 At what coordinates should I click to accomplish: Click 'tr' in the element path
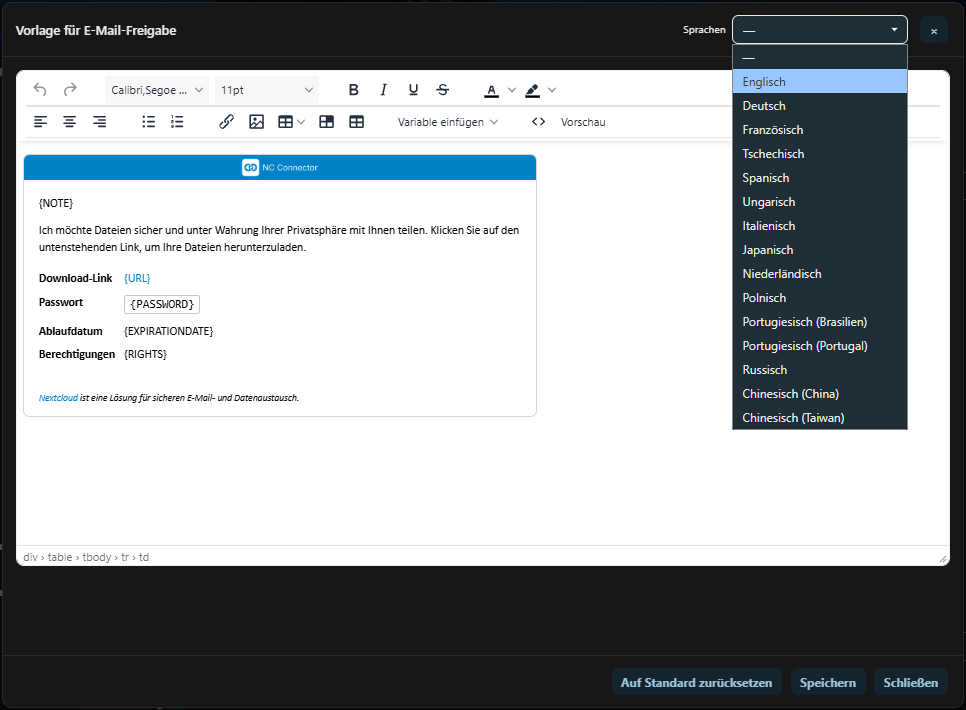[125, 557]
